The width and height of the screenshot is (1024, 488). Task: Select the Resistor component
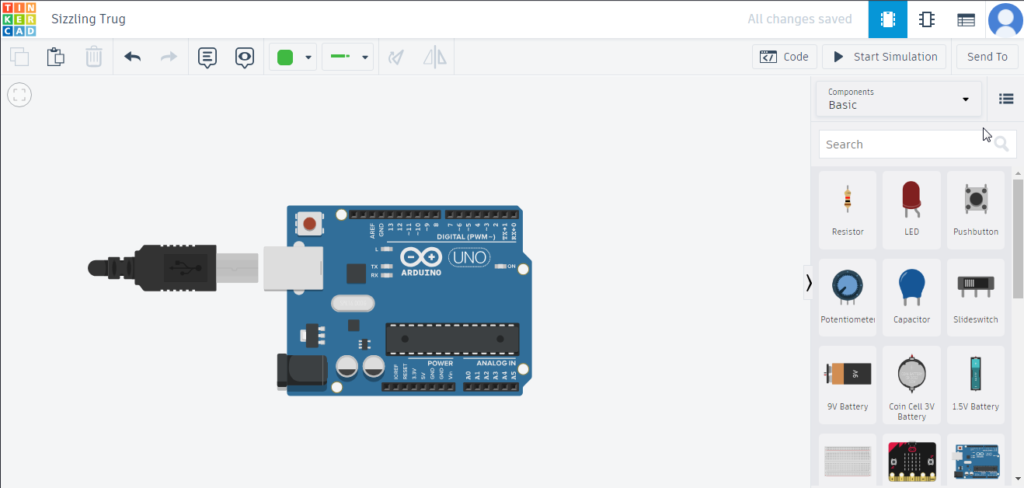[x=848, y=210]
